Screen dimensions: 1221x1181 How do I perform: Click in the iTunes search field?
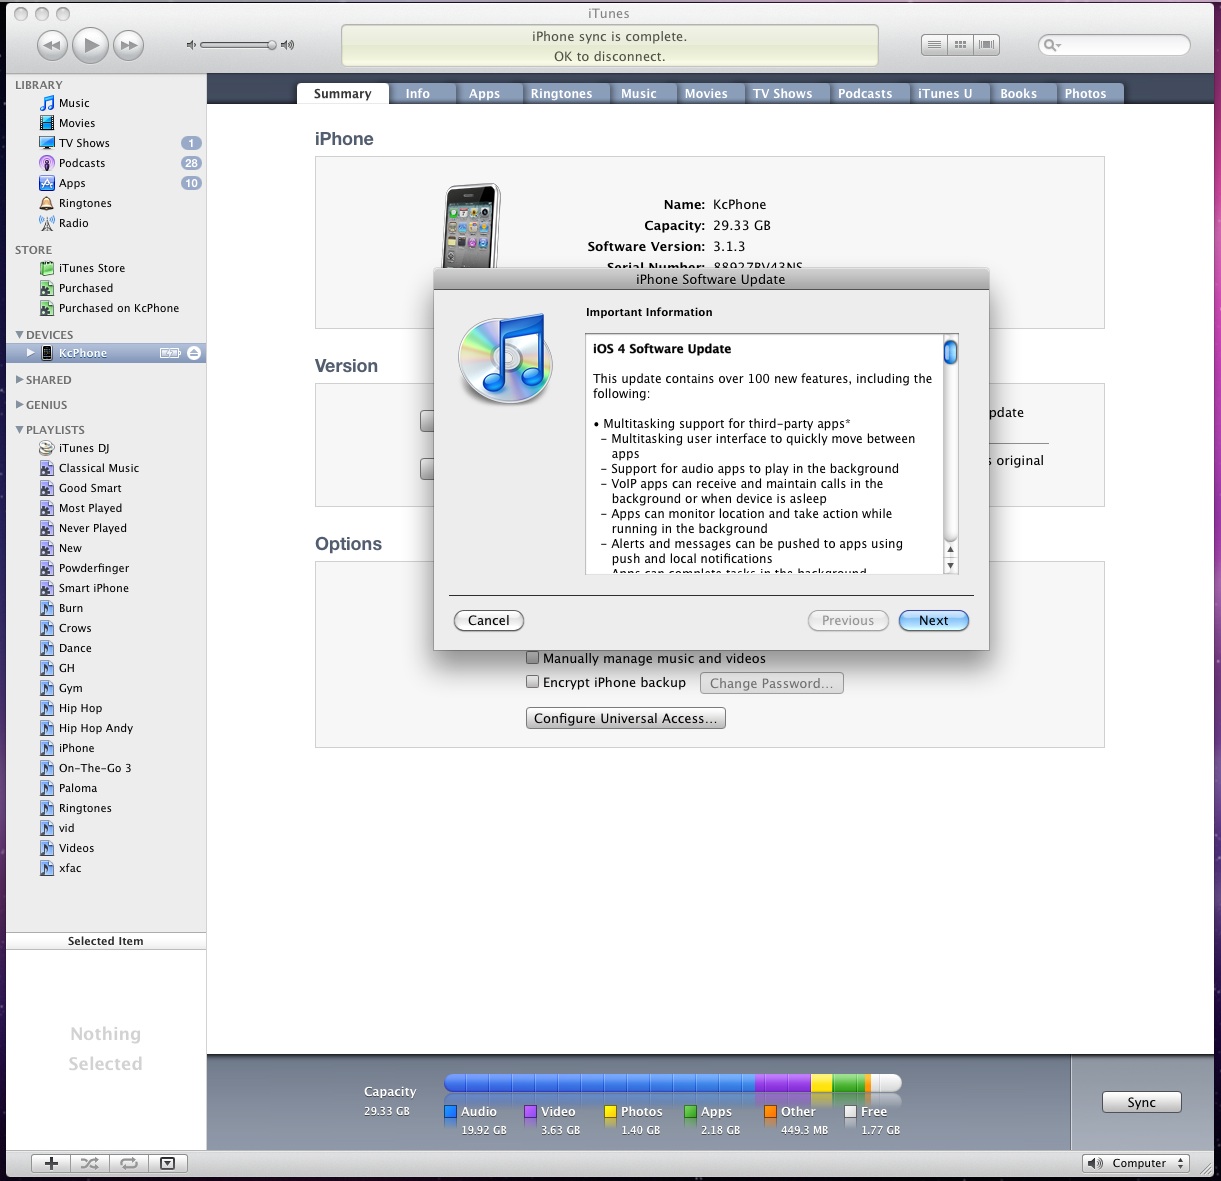[1115, 45]
